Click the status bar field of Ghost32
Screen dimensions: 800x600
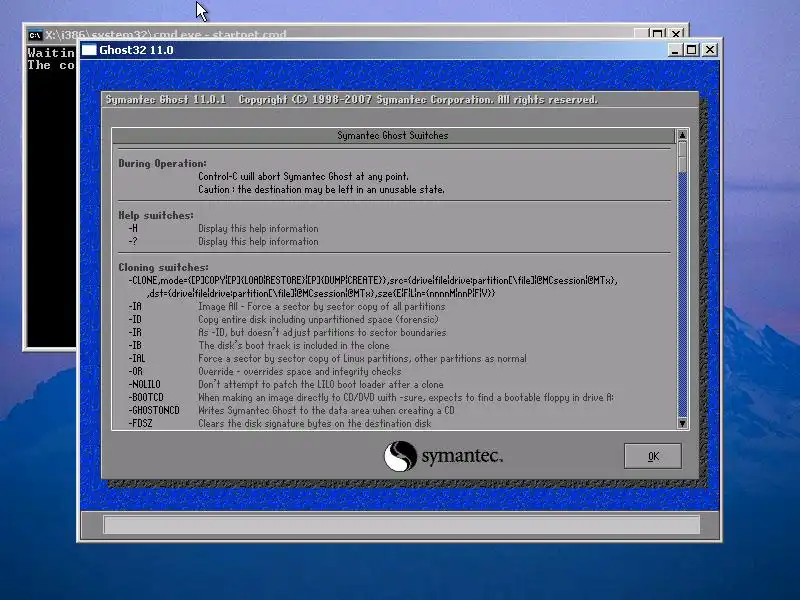402,524
